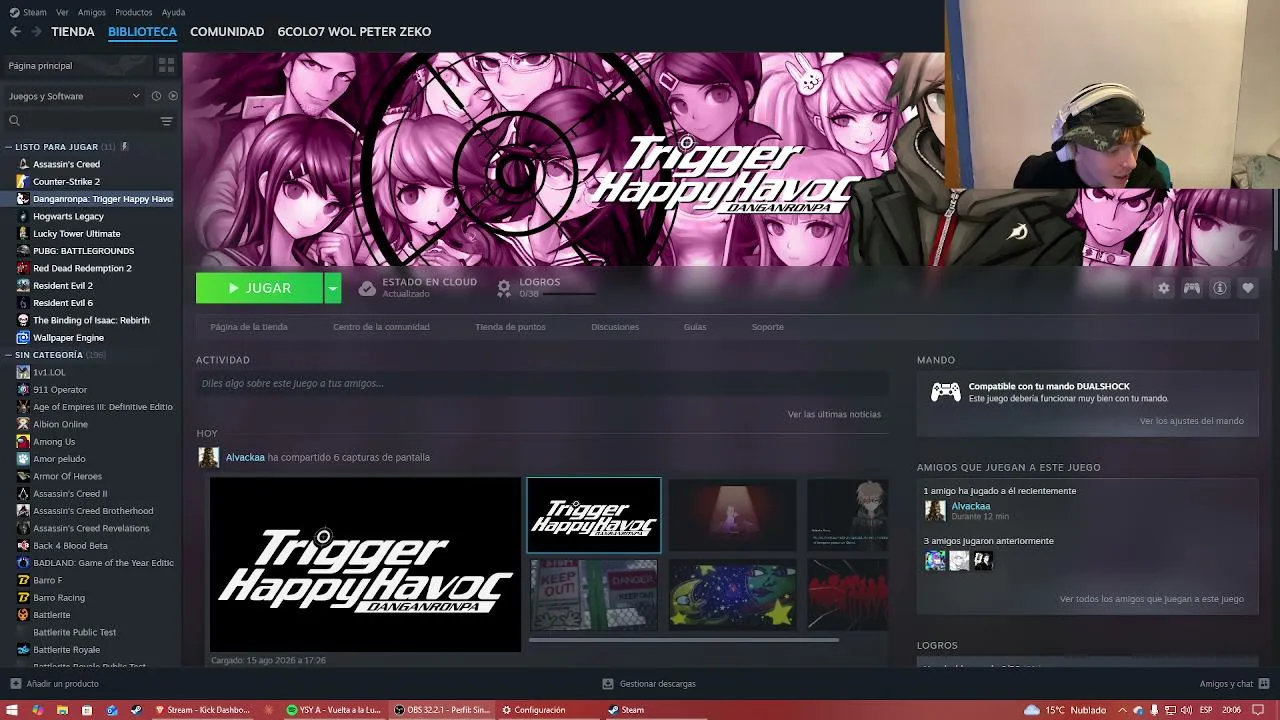This screenshot has width=1280, height=720.
Task: Open advanced library filter options
Action: (166, 121)
